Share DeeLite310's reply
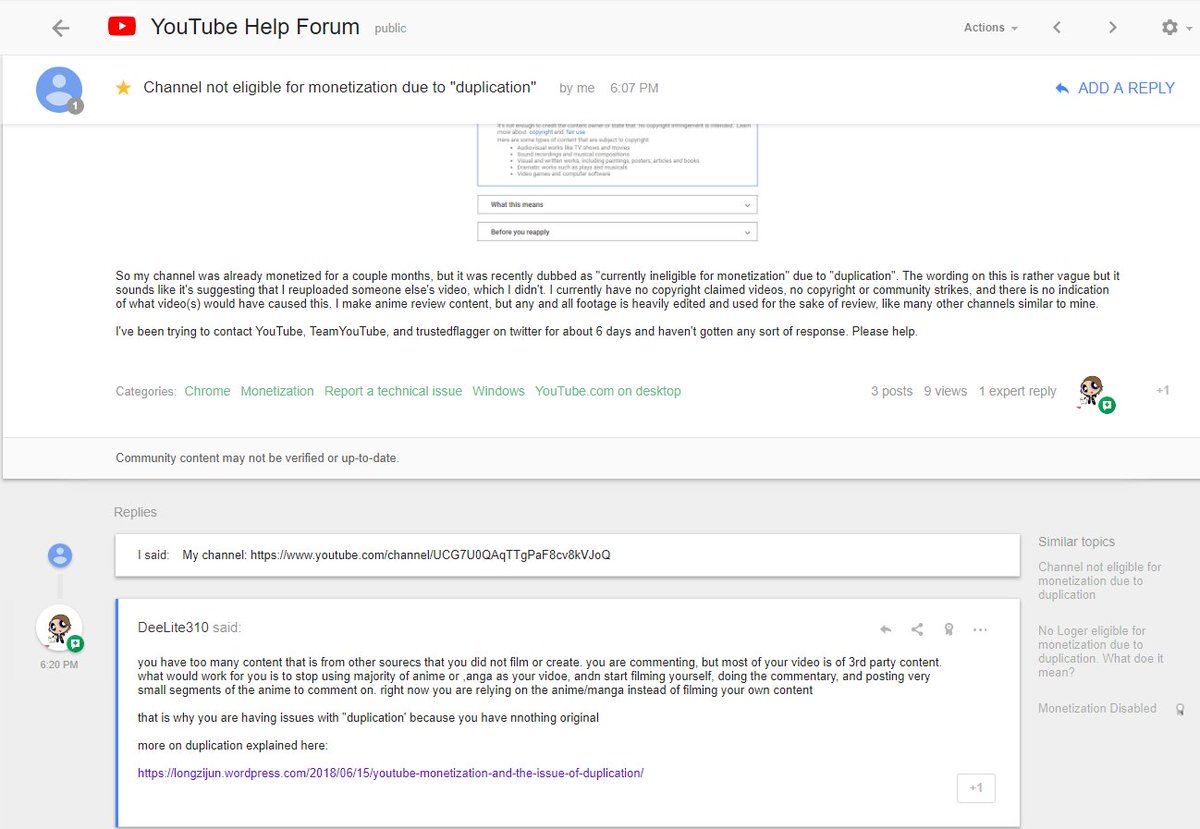Image resolution: width=1200 pixels, height=829 pixels. pos(917,630)
